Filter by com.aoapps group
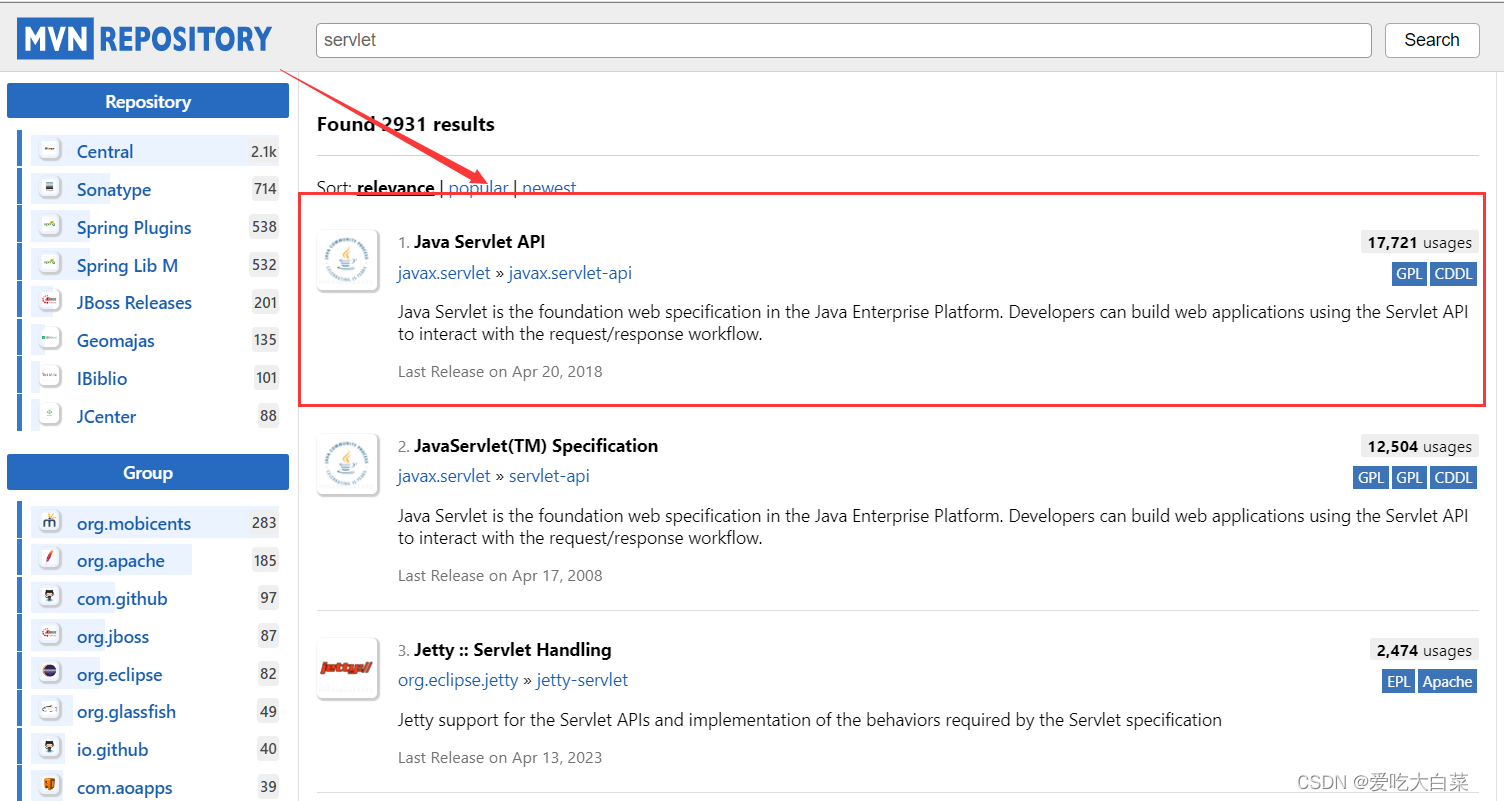The height and width of the screenshot is (801, 1504). click(125, 787)
